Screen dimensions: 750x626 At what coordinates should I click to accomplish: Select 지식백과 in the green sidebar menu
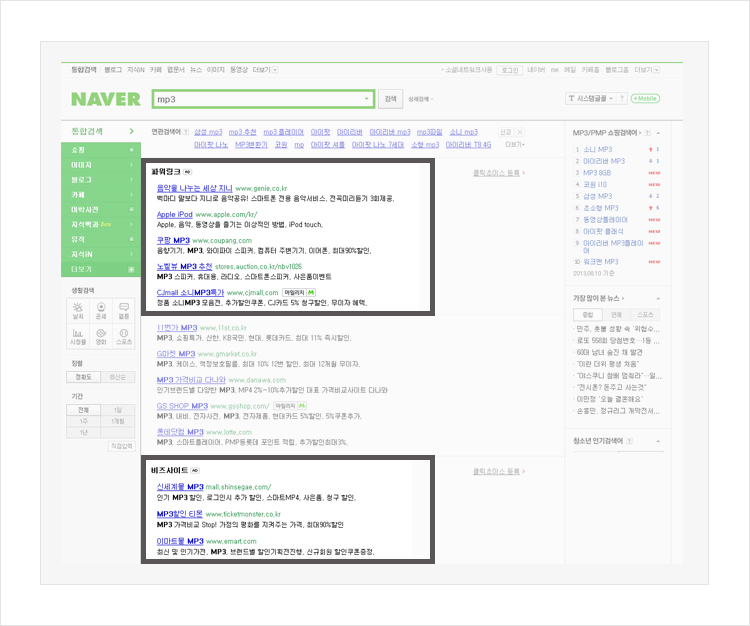click(x=101, y=224)
